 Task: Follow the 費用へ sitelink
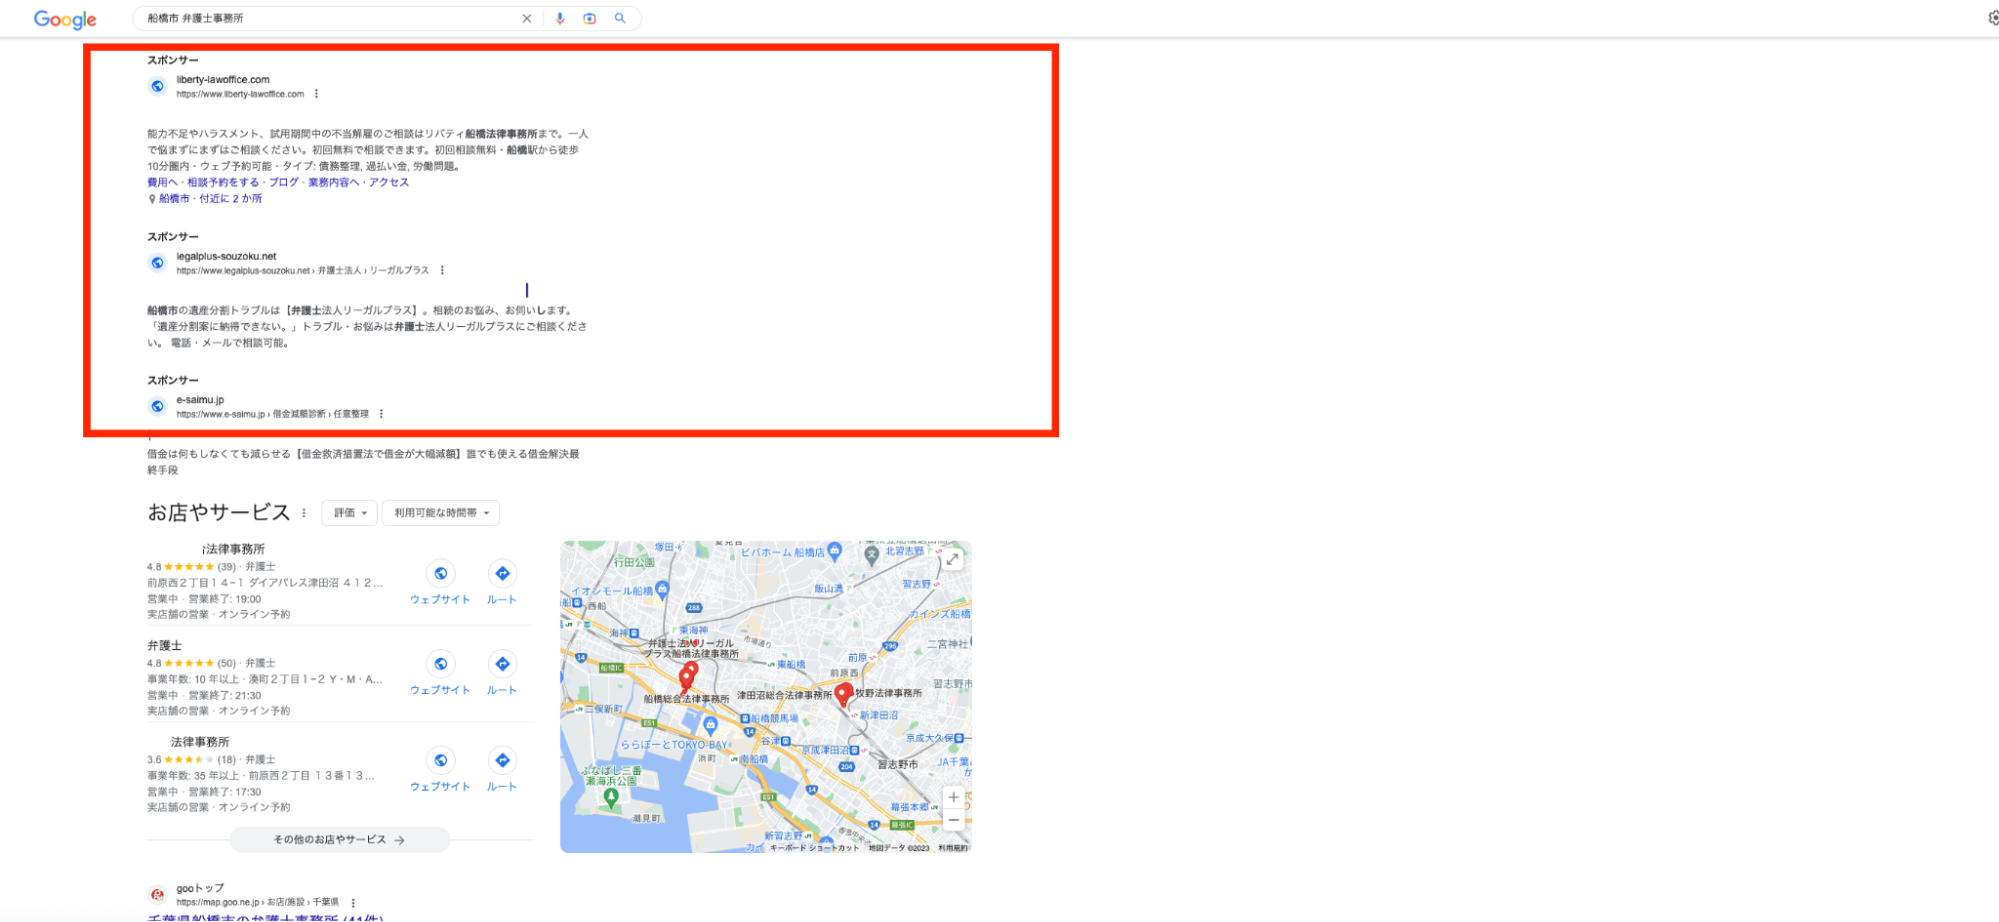pyautogui.click(x=162, y=182)
